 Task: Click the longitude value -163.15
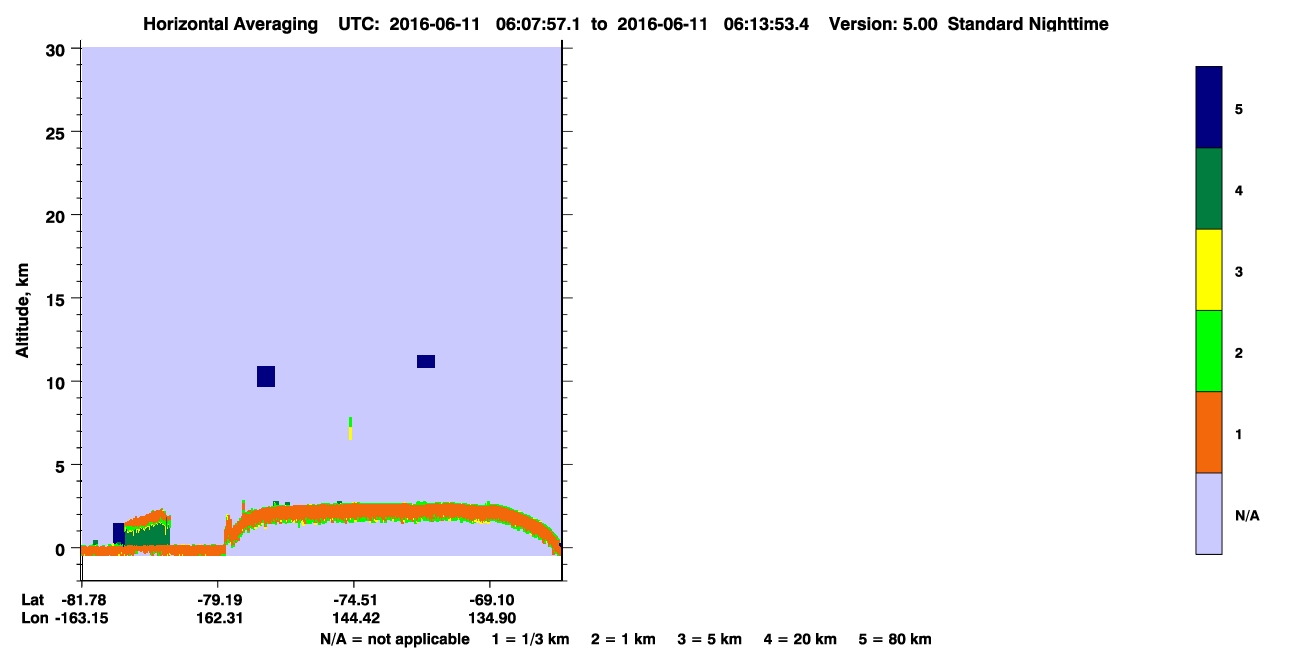point(82,618)
